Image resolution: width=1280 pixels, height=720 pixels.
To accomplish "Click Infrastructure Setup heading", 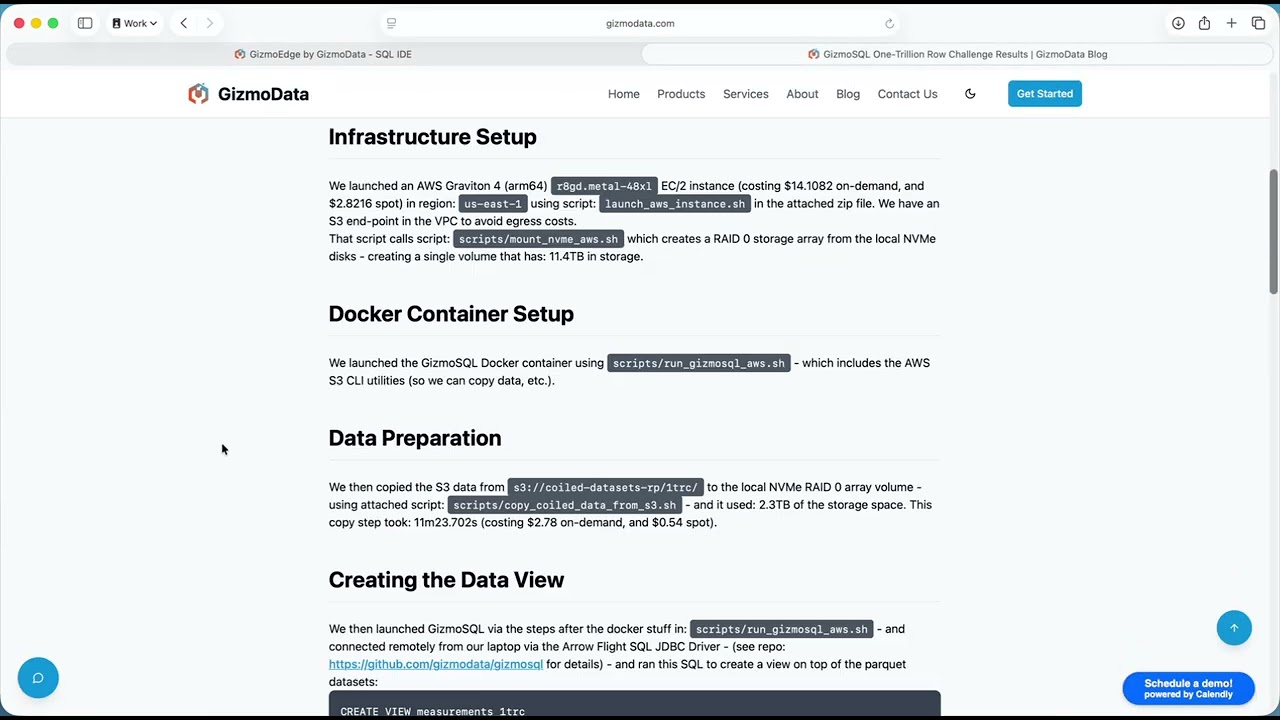I will (433, 137).
